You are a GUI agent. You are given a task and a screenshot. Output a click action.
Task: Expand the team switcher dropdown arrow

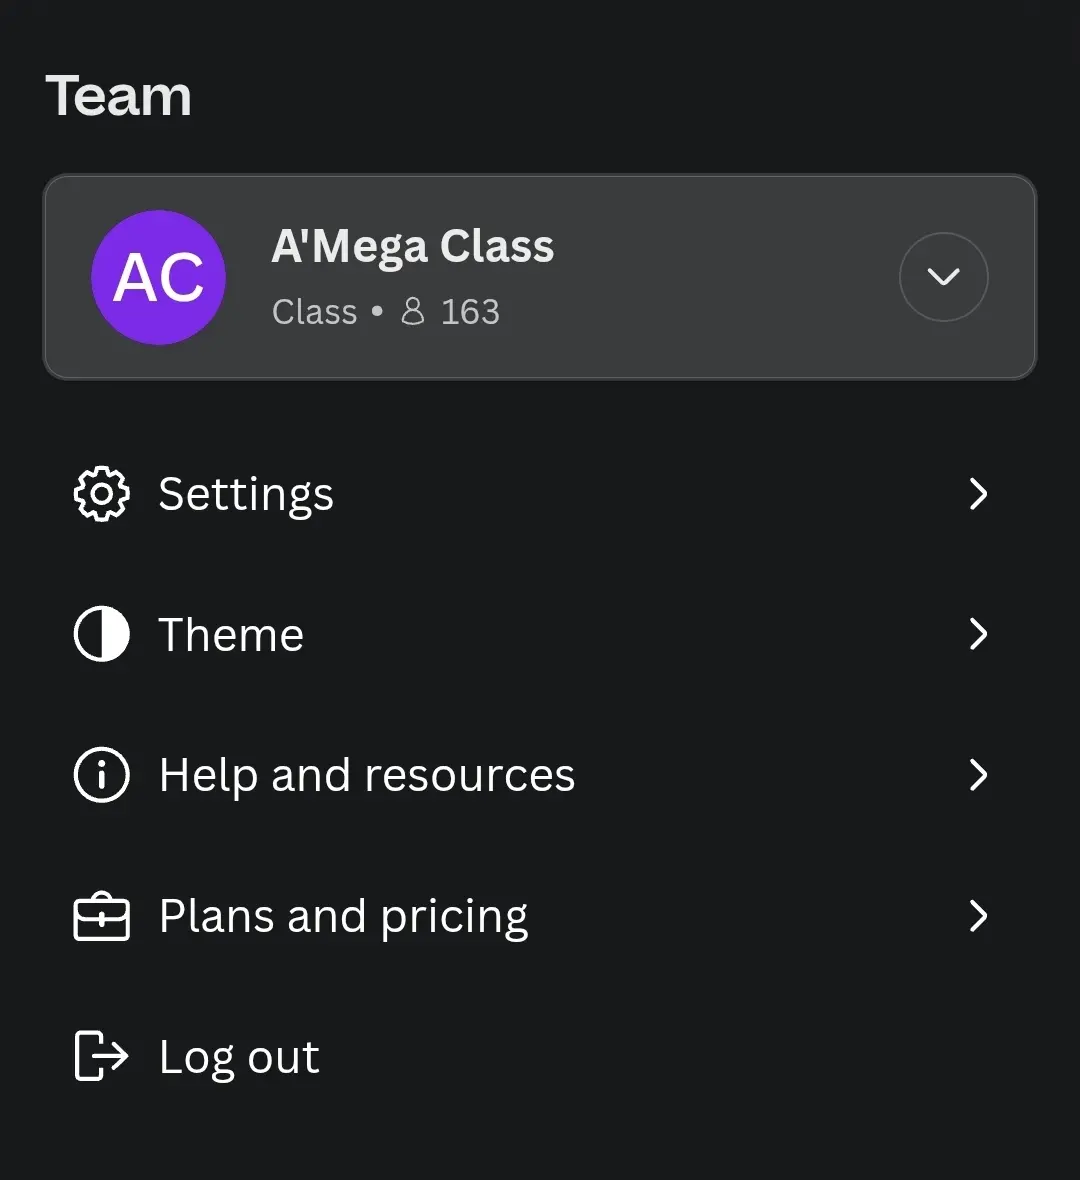click(944, 277)
